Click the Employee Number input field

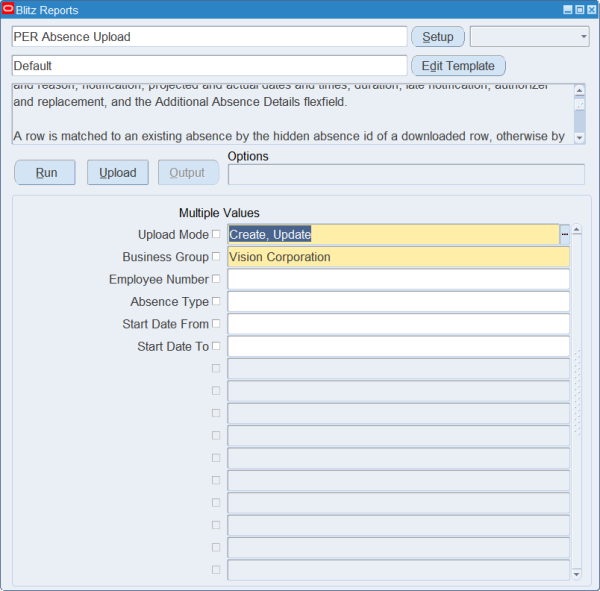[398, 279]
